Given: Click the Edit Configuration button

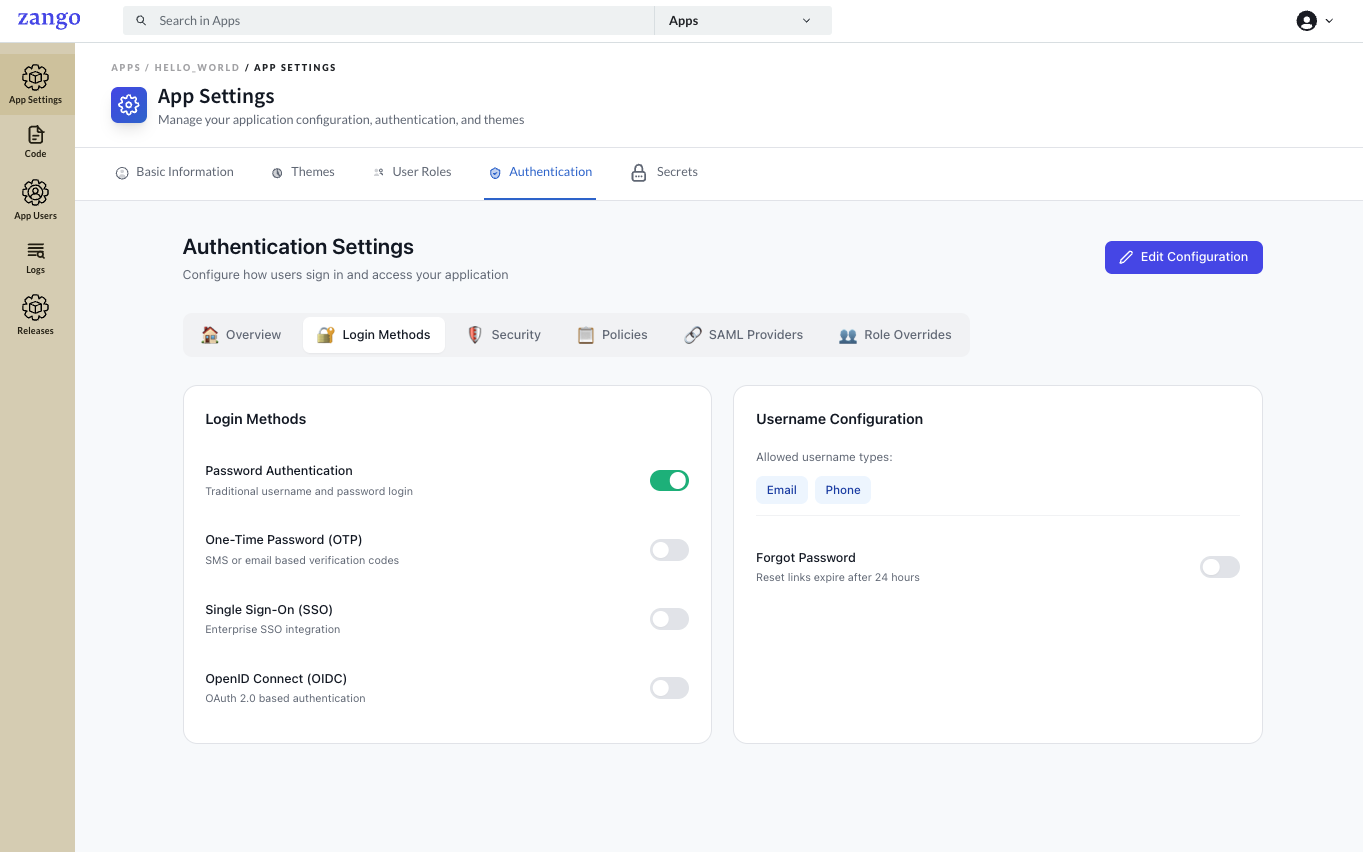Looking at the screenshot, I should coord(1183,257).
